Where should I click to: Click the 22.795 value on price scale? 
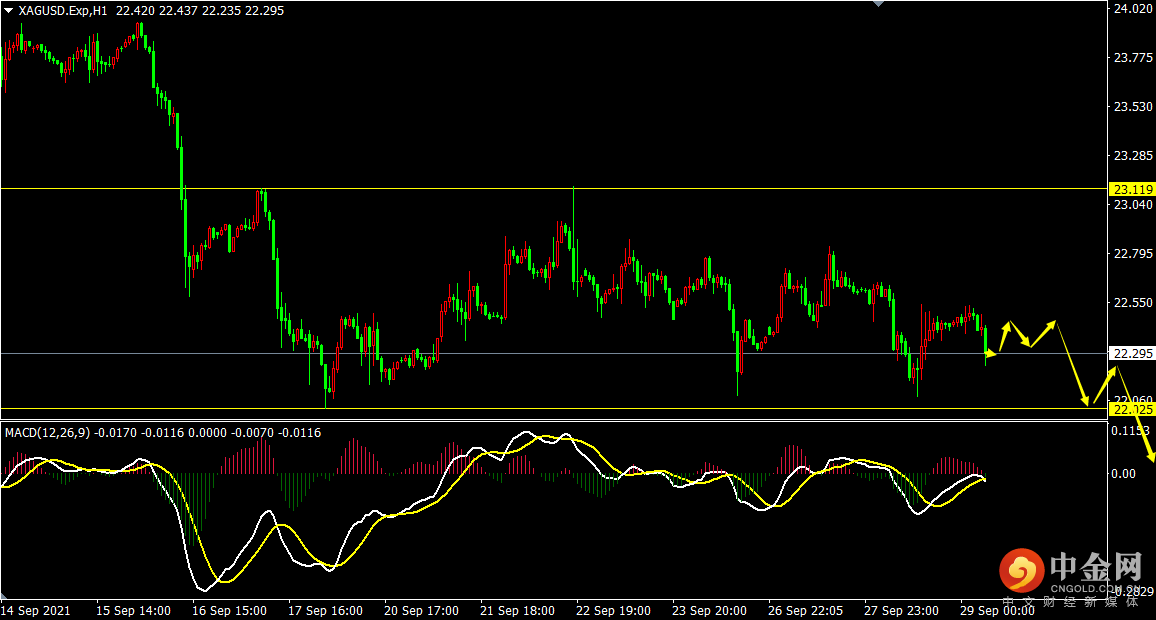point(1132,254)
